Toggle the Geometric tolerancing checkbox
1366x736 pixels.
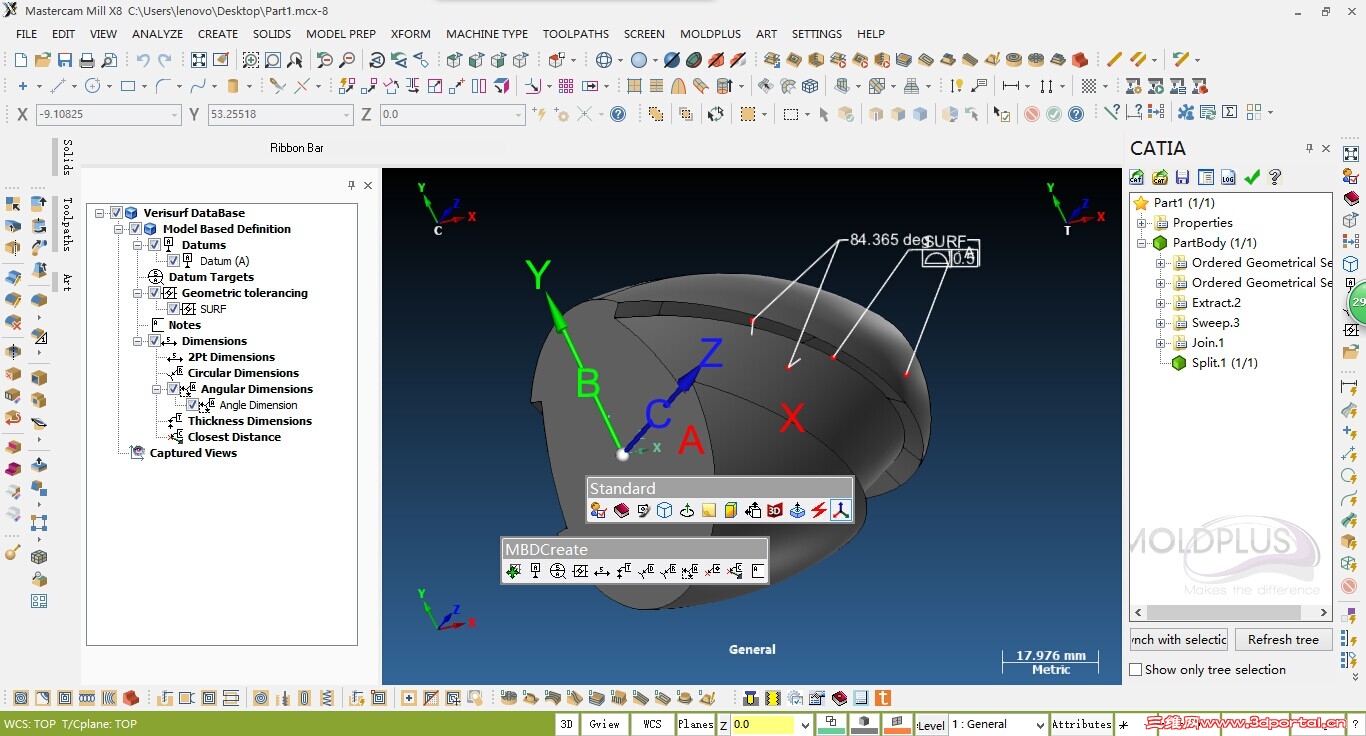[x=154, y=293]
